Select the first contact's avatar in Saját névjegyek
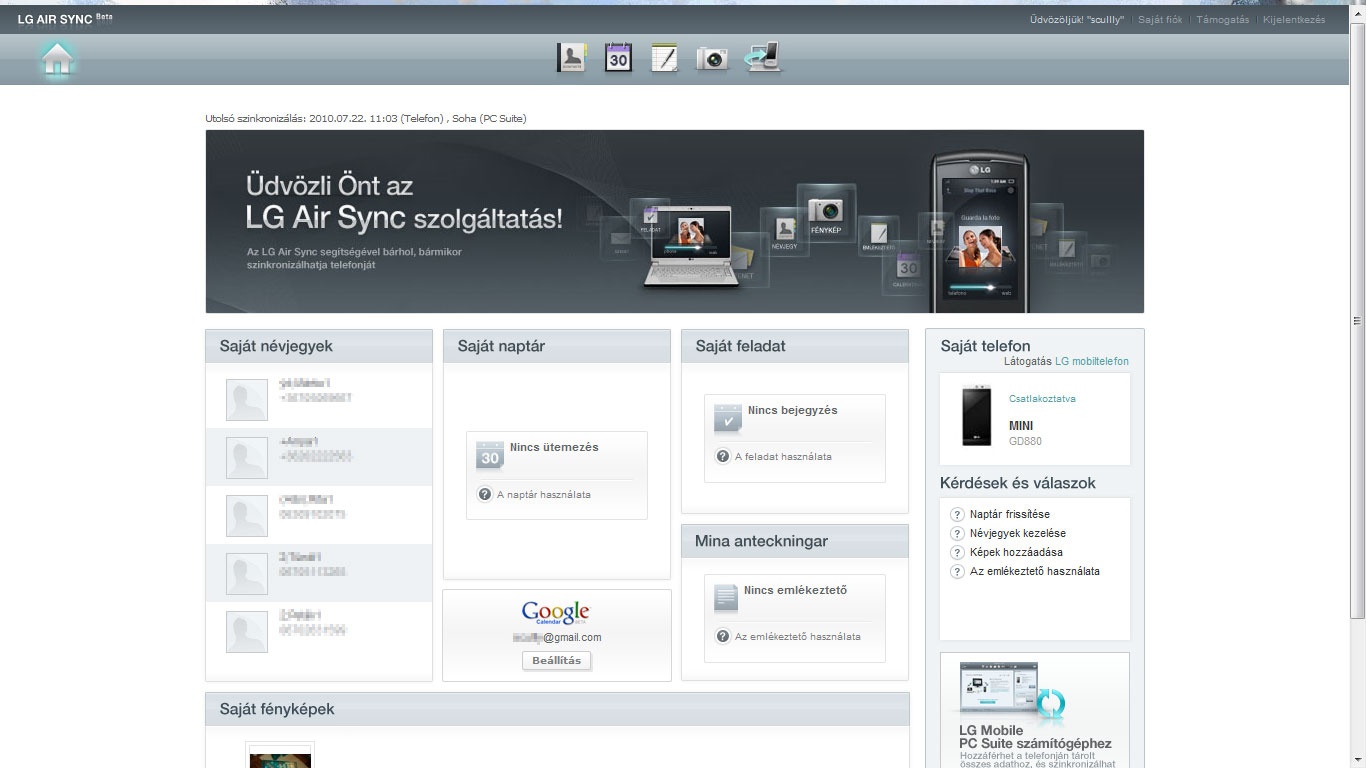Viewport: 1366px width, 768px height. (247, 400)
